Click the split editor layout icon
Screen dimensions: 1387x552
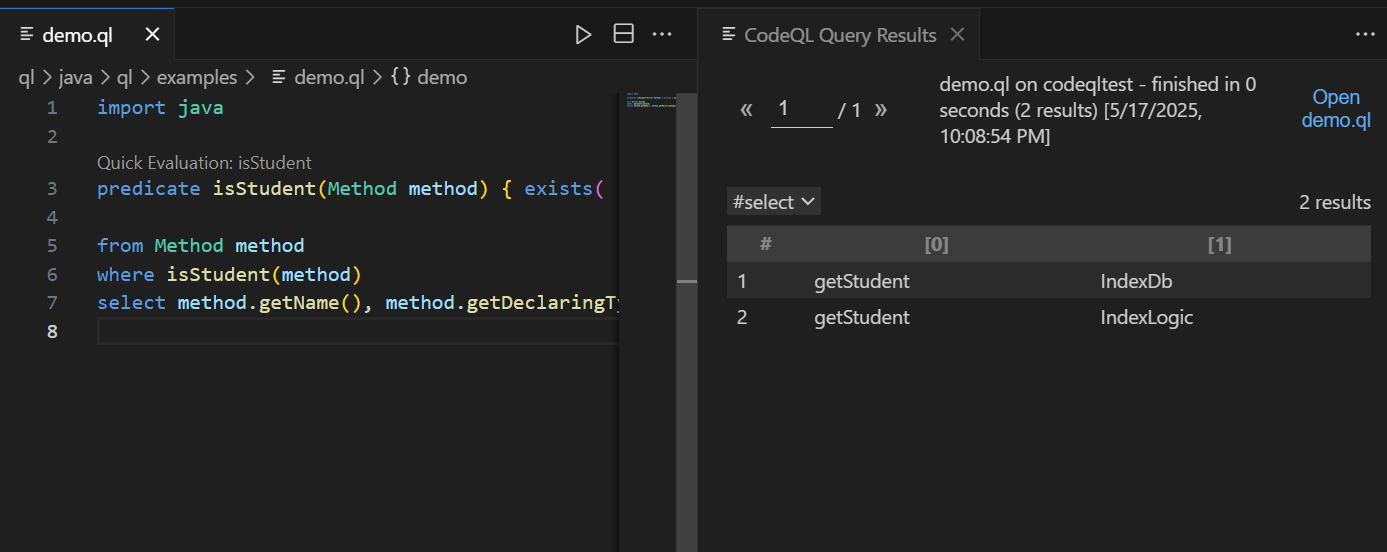[x=623, y=35]
